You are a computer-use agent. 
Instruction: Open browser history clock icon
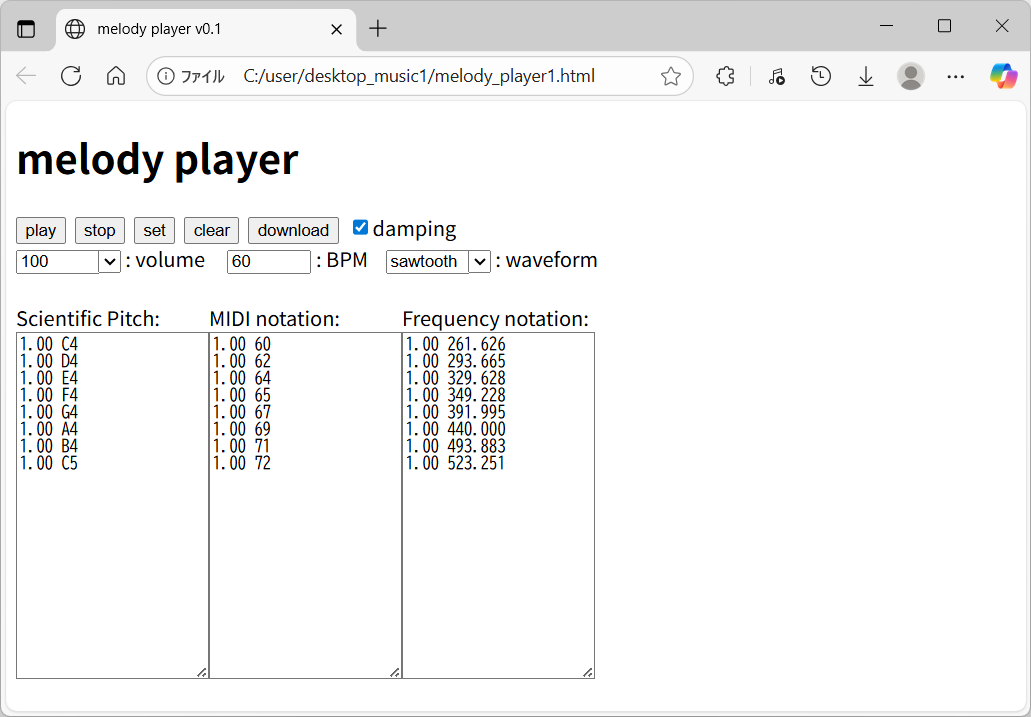click(x=821, y=76)
